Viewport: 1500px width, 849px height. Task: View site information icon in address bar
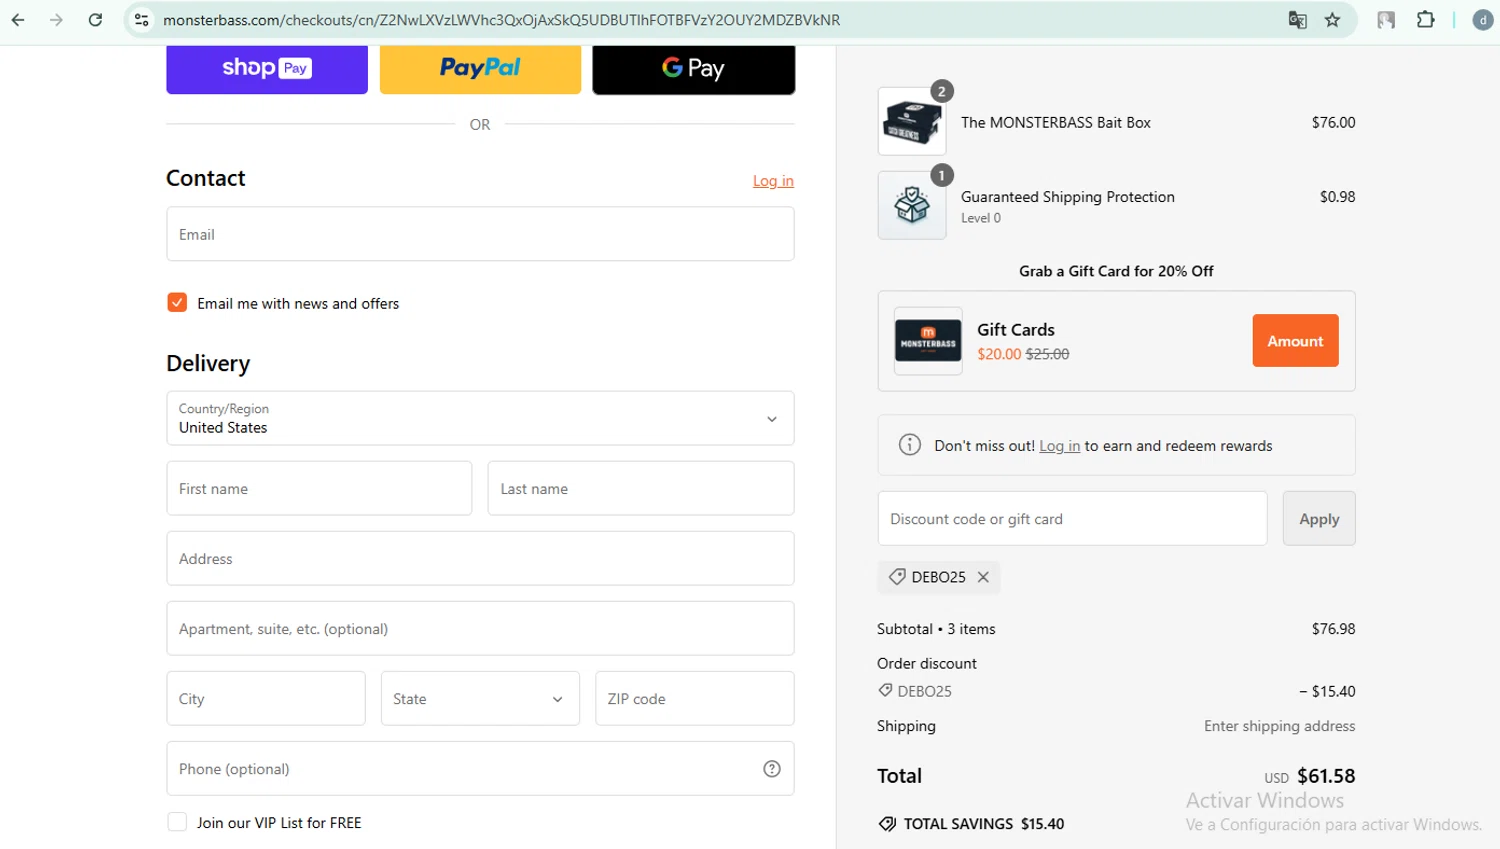(142, 20)
